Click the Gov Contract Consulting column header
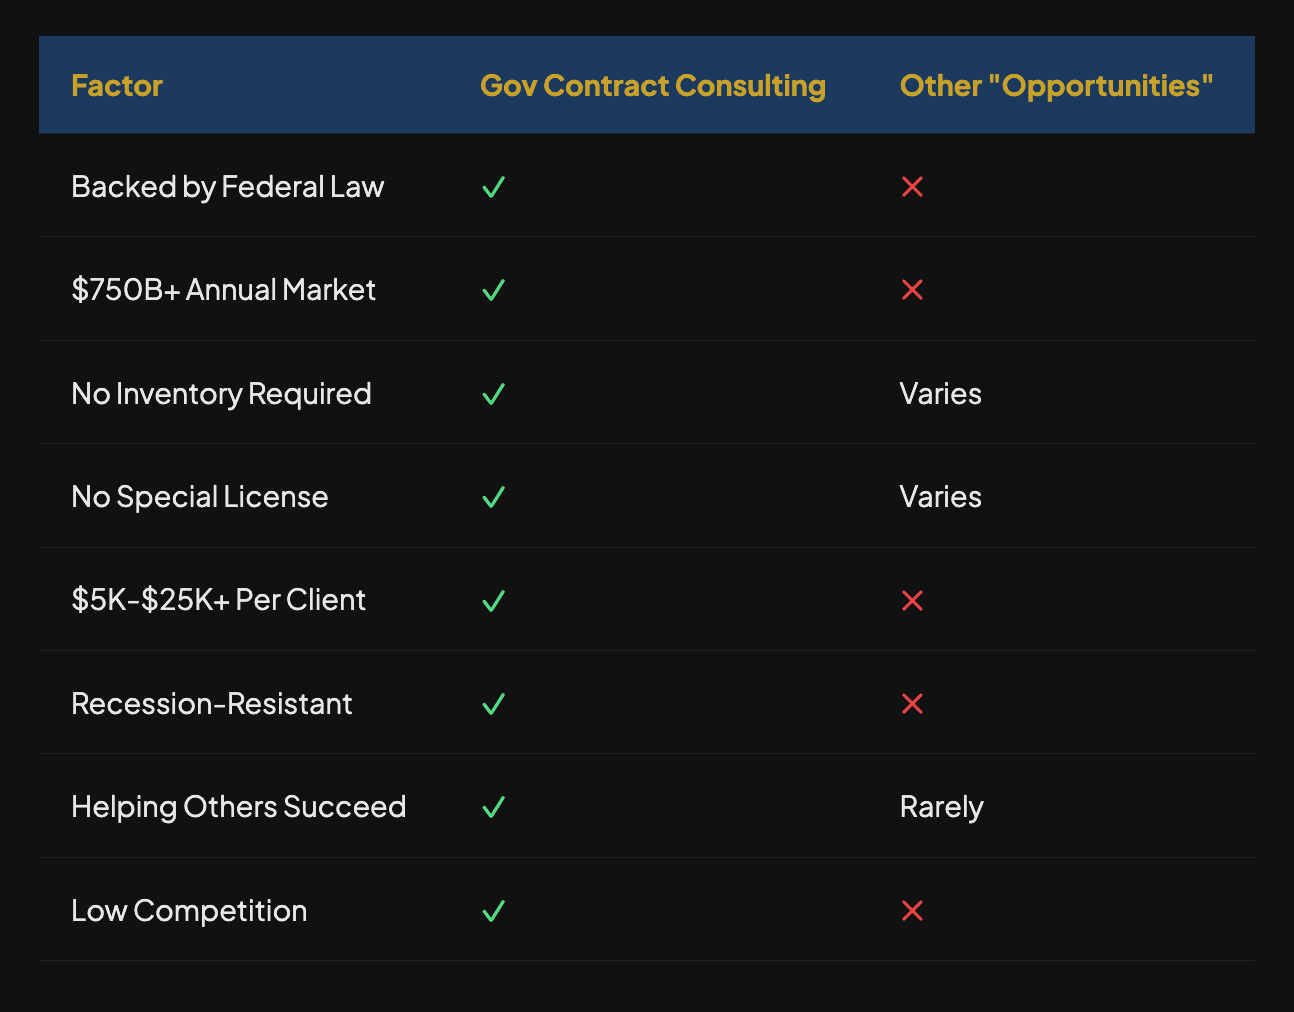 pos(653,86)
